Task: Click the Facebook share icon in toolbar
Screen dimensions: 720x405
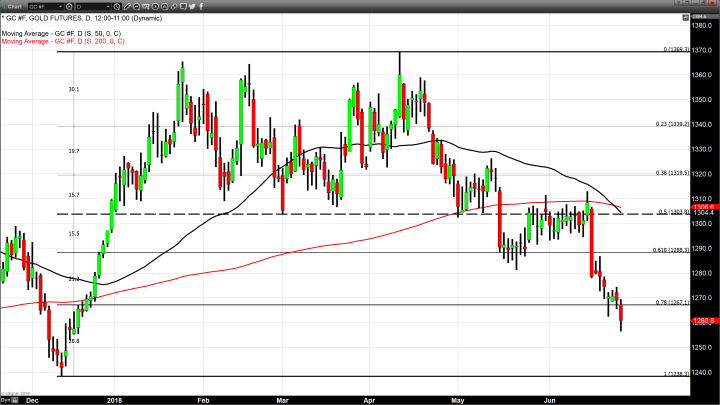Action: click(201, 6)
